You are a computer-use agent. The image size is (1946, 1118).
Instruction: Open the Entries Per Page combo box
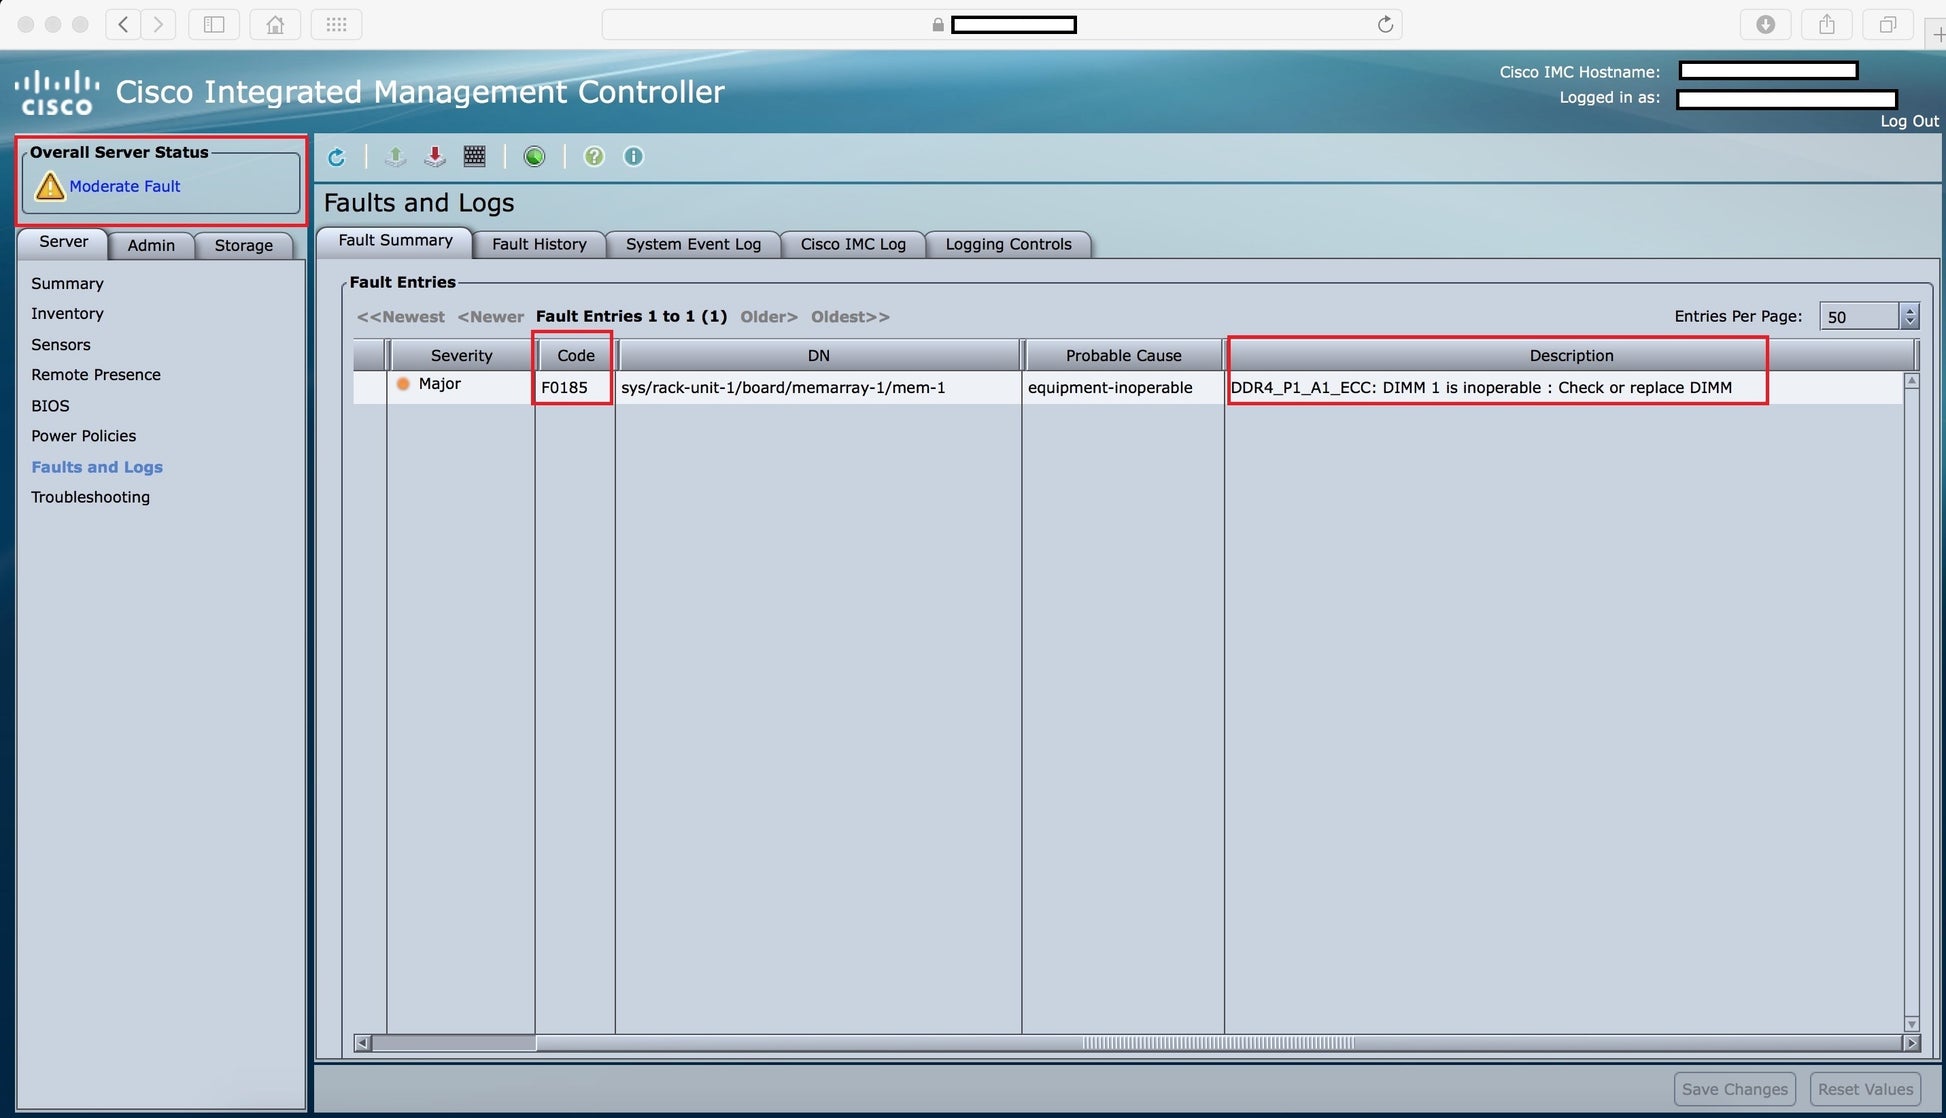click(1859, 316)
